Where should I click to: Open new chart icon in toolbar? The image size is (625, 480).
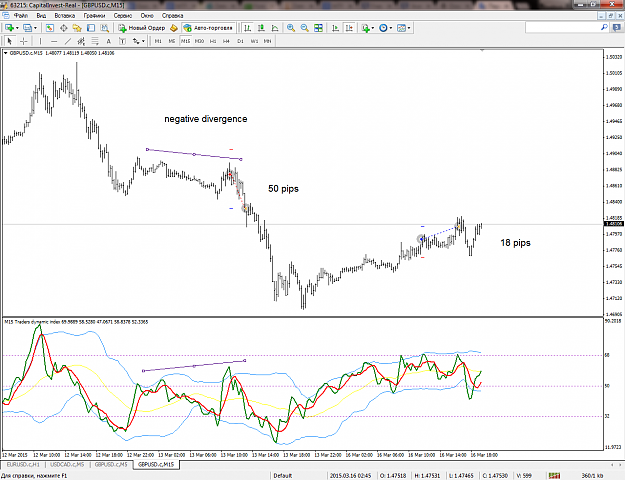coord(9,28)
